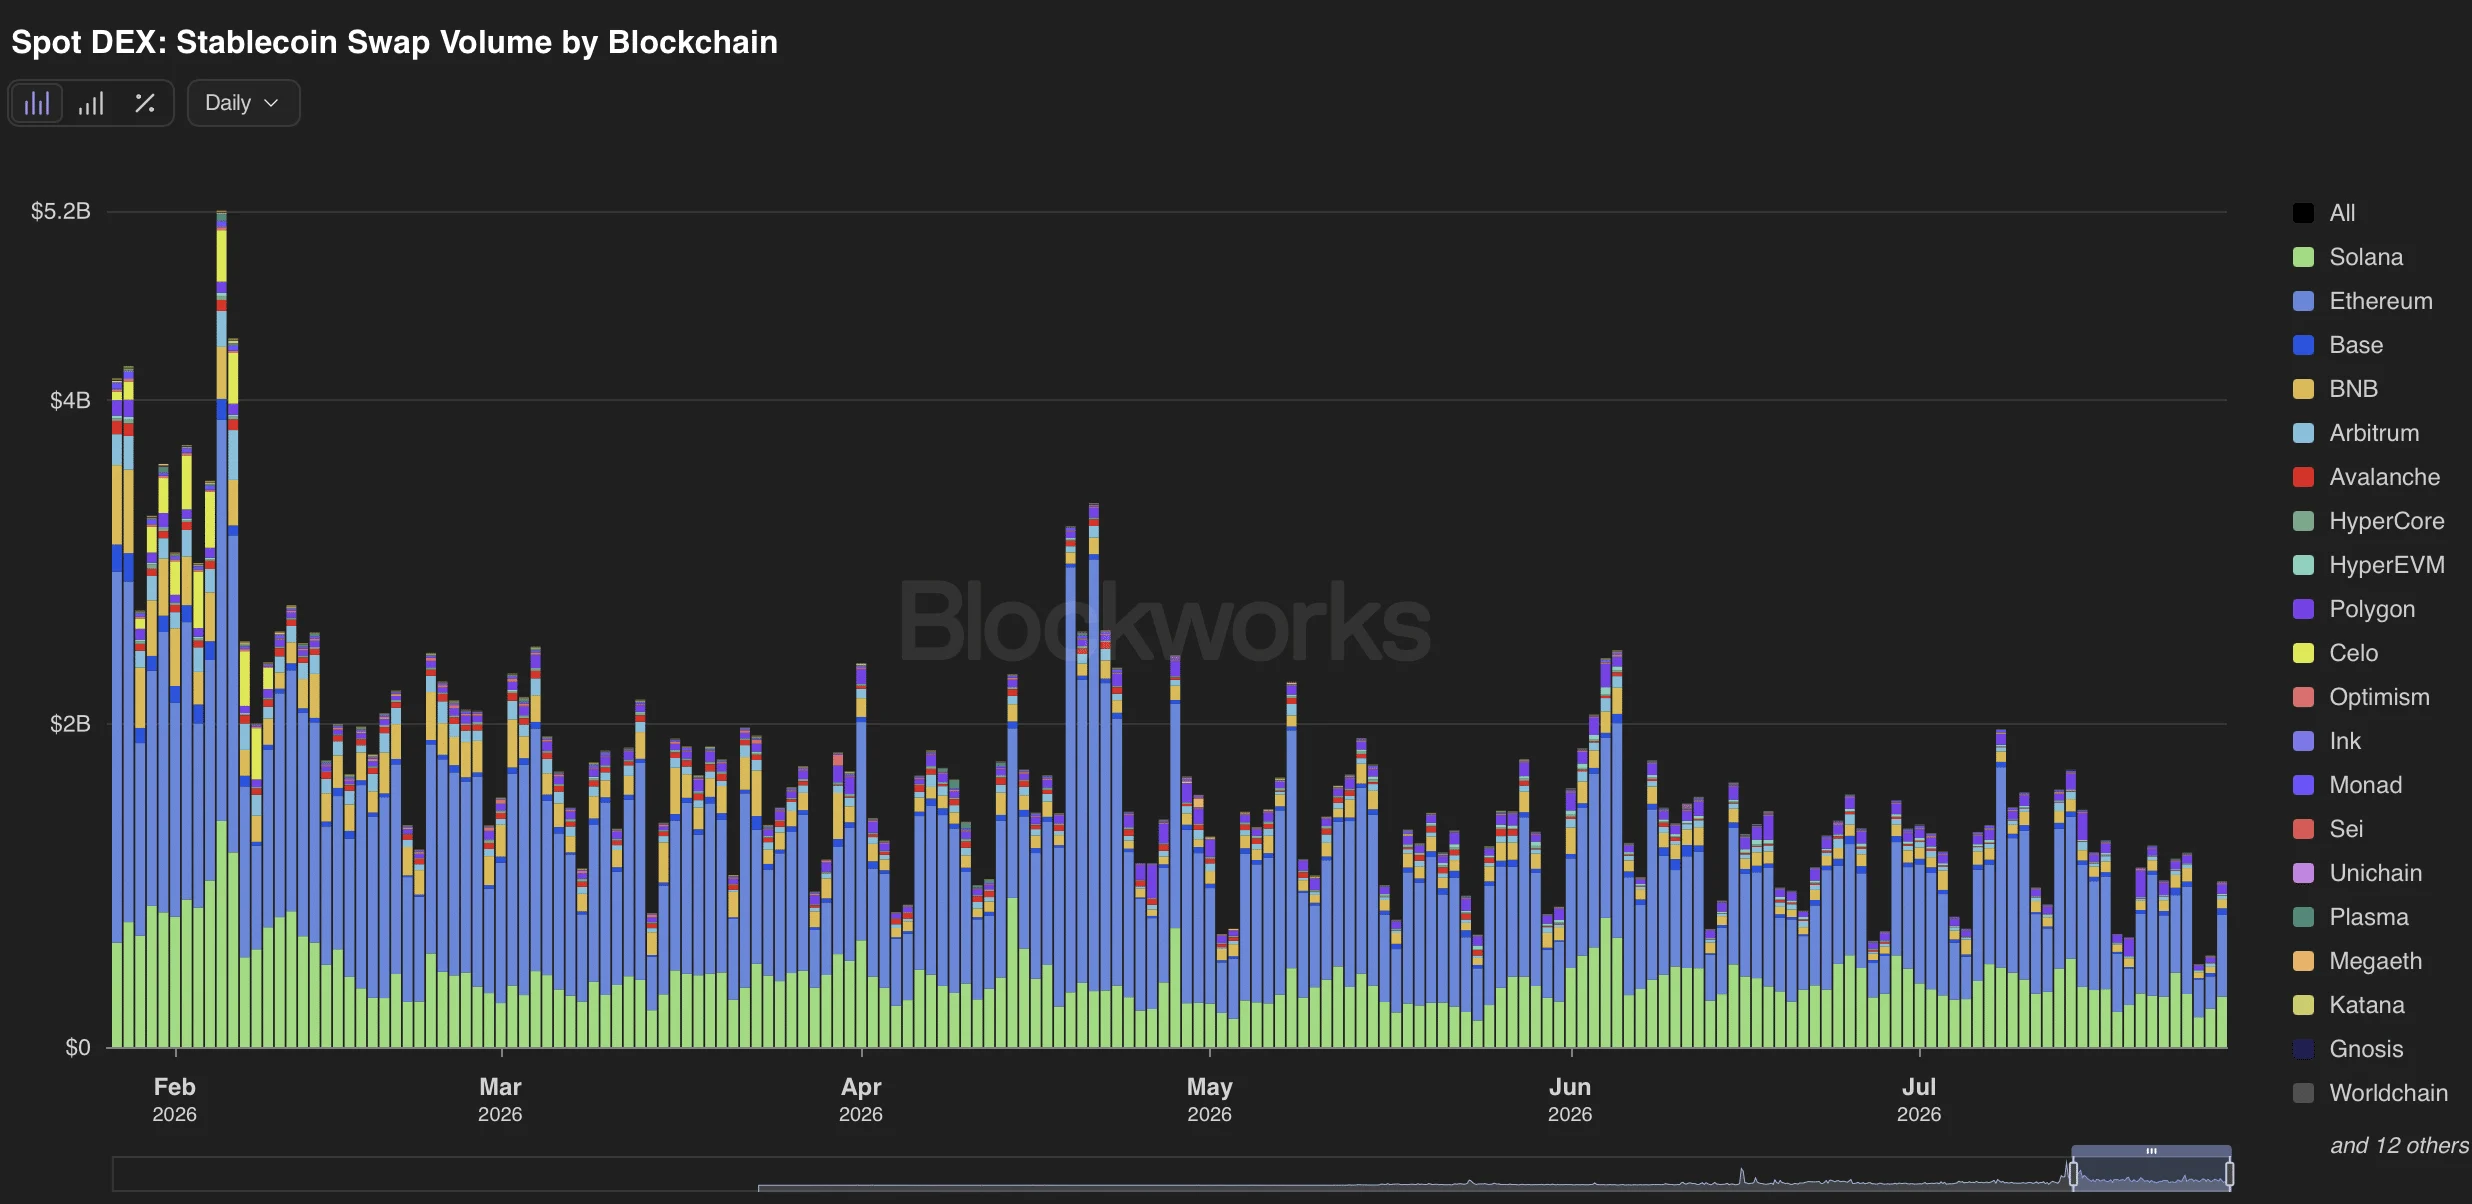Click the May 2026 axis label
This screenshot has height=1204, width=2472.
(1209, 1099)
